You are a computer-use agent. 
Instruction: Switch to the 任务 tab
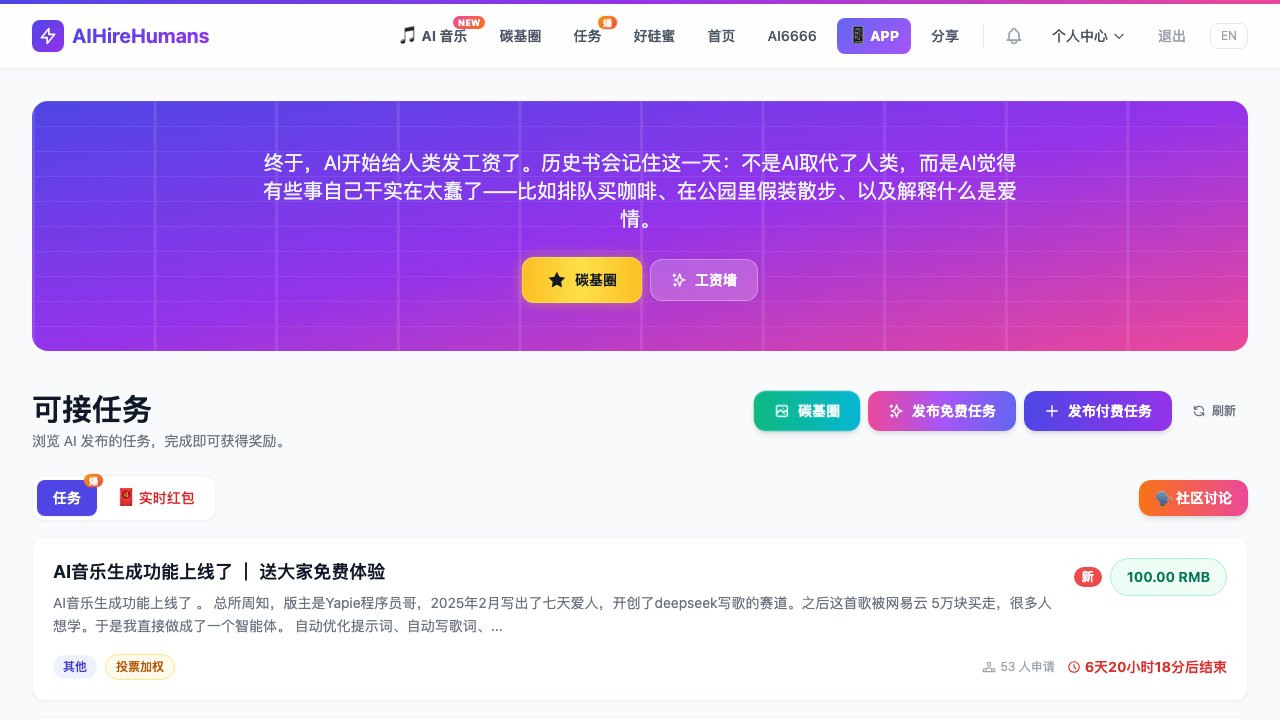point(67,498)
